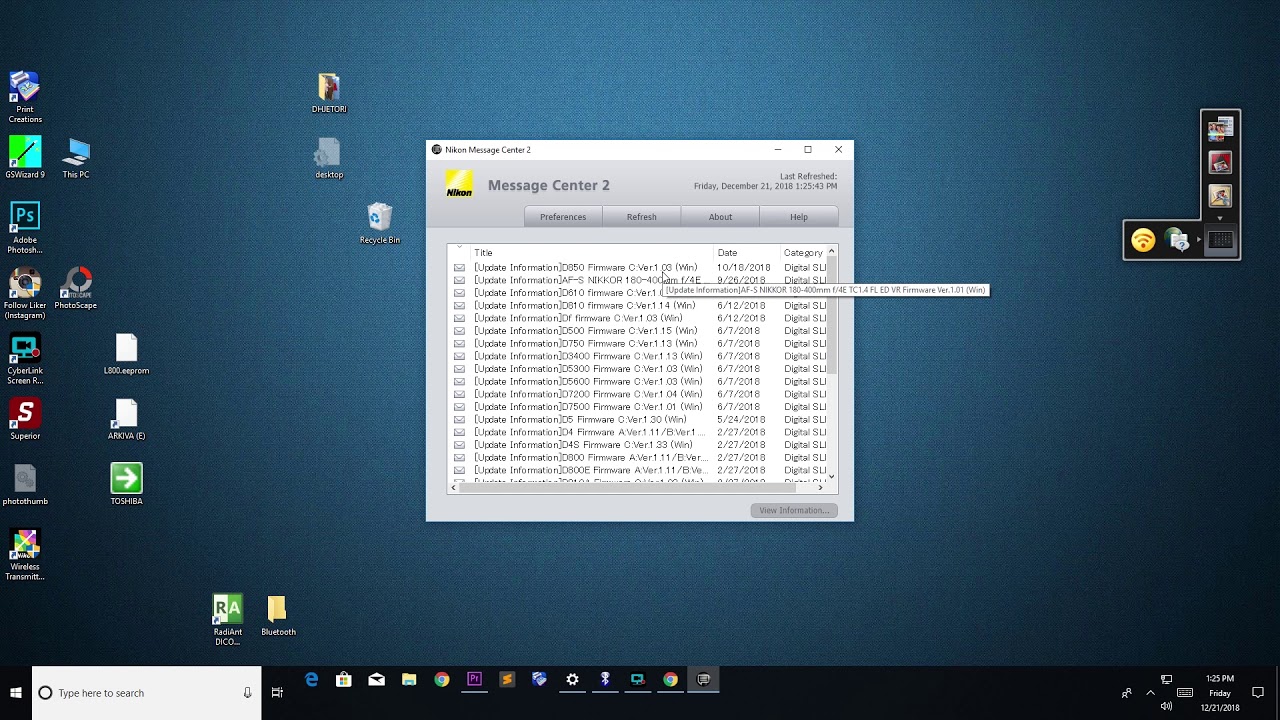Select the D810 firmware C:Ver.1.14 message

pyautogui.click(x=585, y=306)
